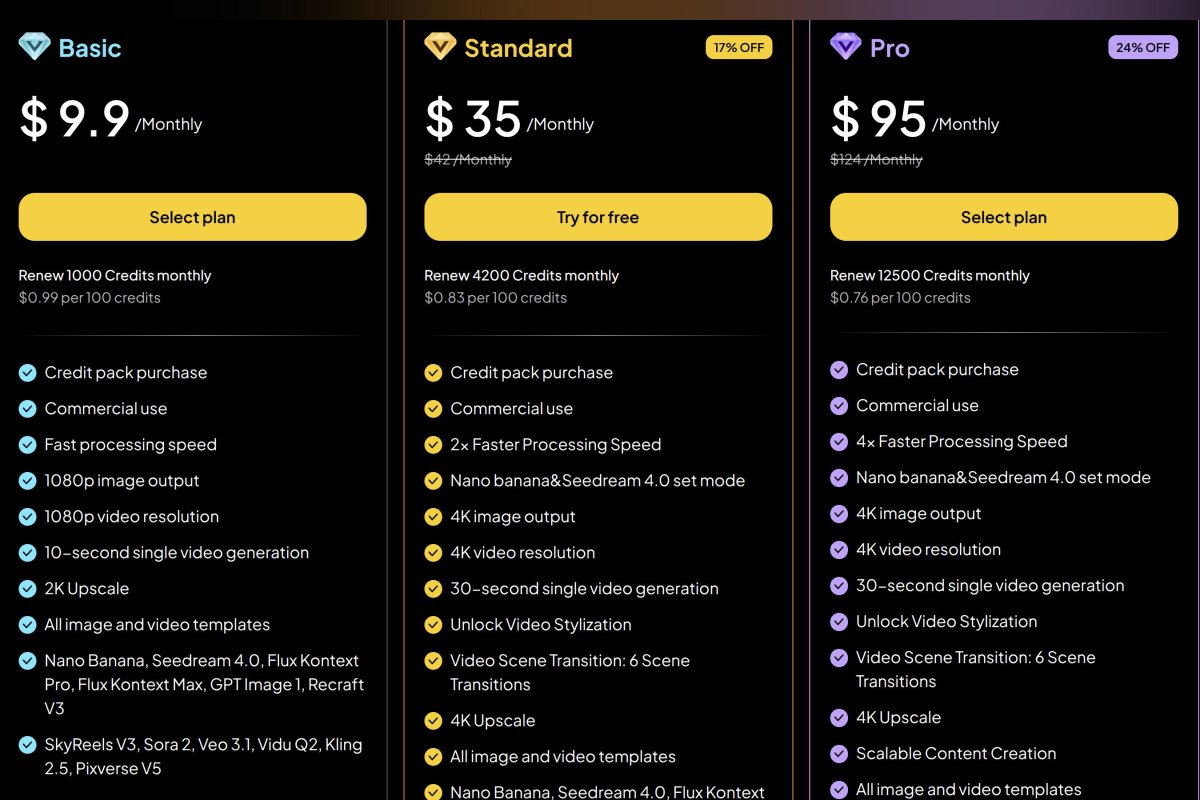The width and height of the screenshot is (1200, 800).
Task: Click the Renew 4200 Credits monthly text
Action: pos(521,275)
